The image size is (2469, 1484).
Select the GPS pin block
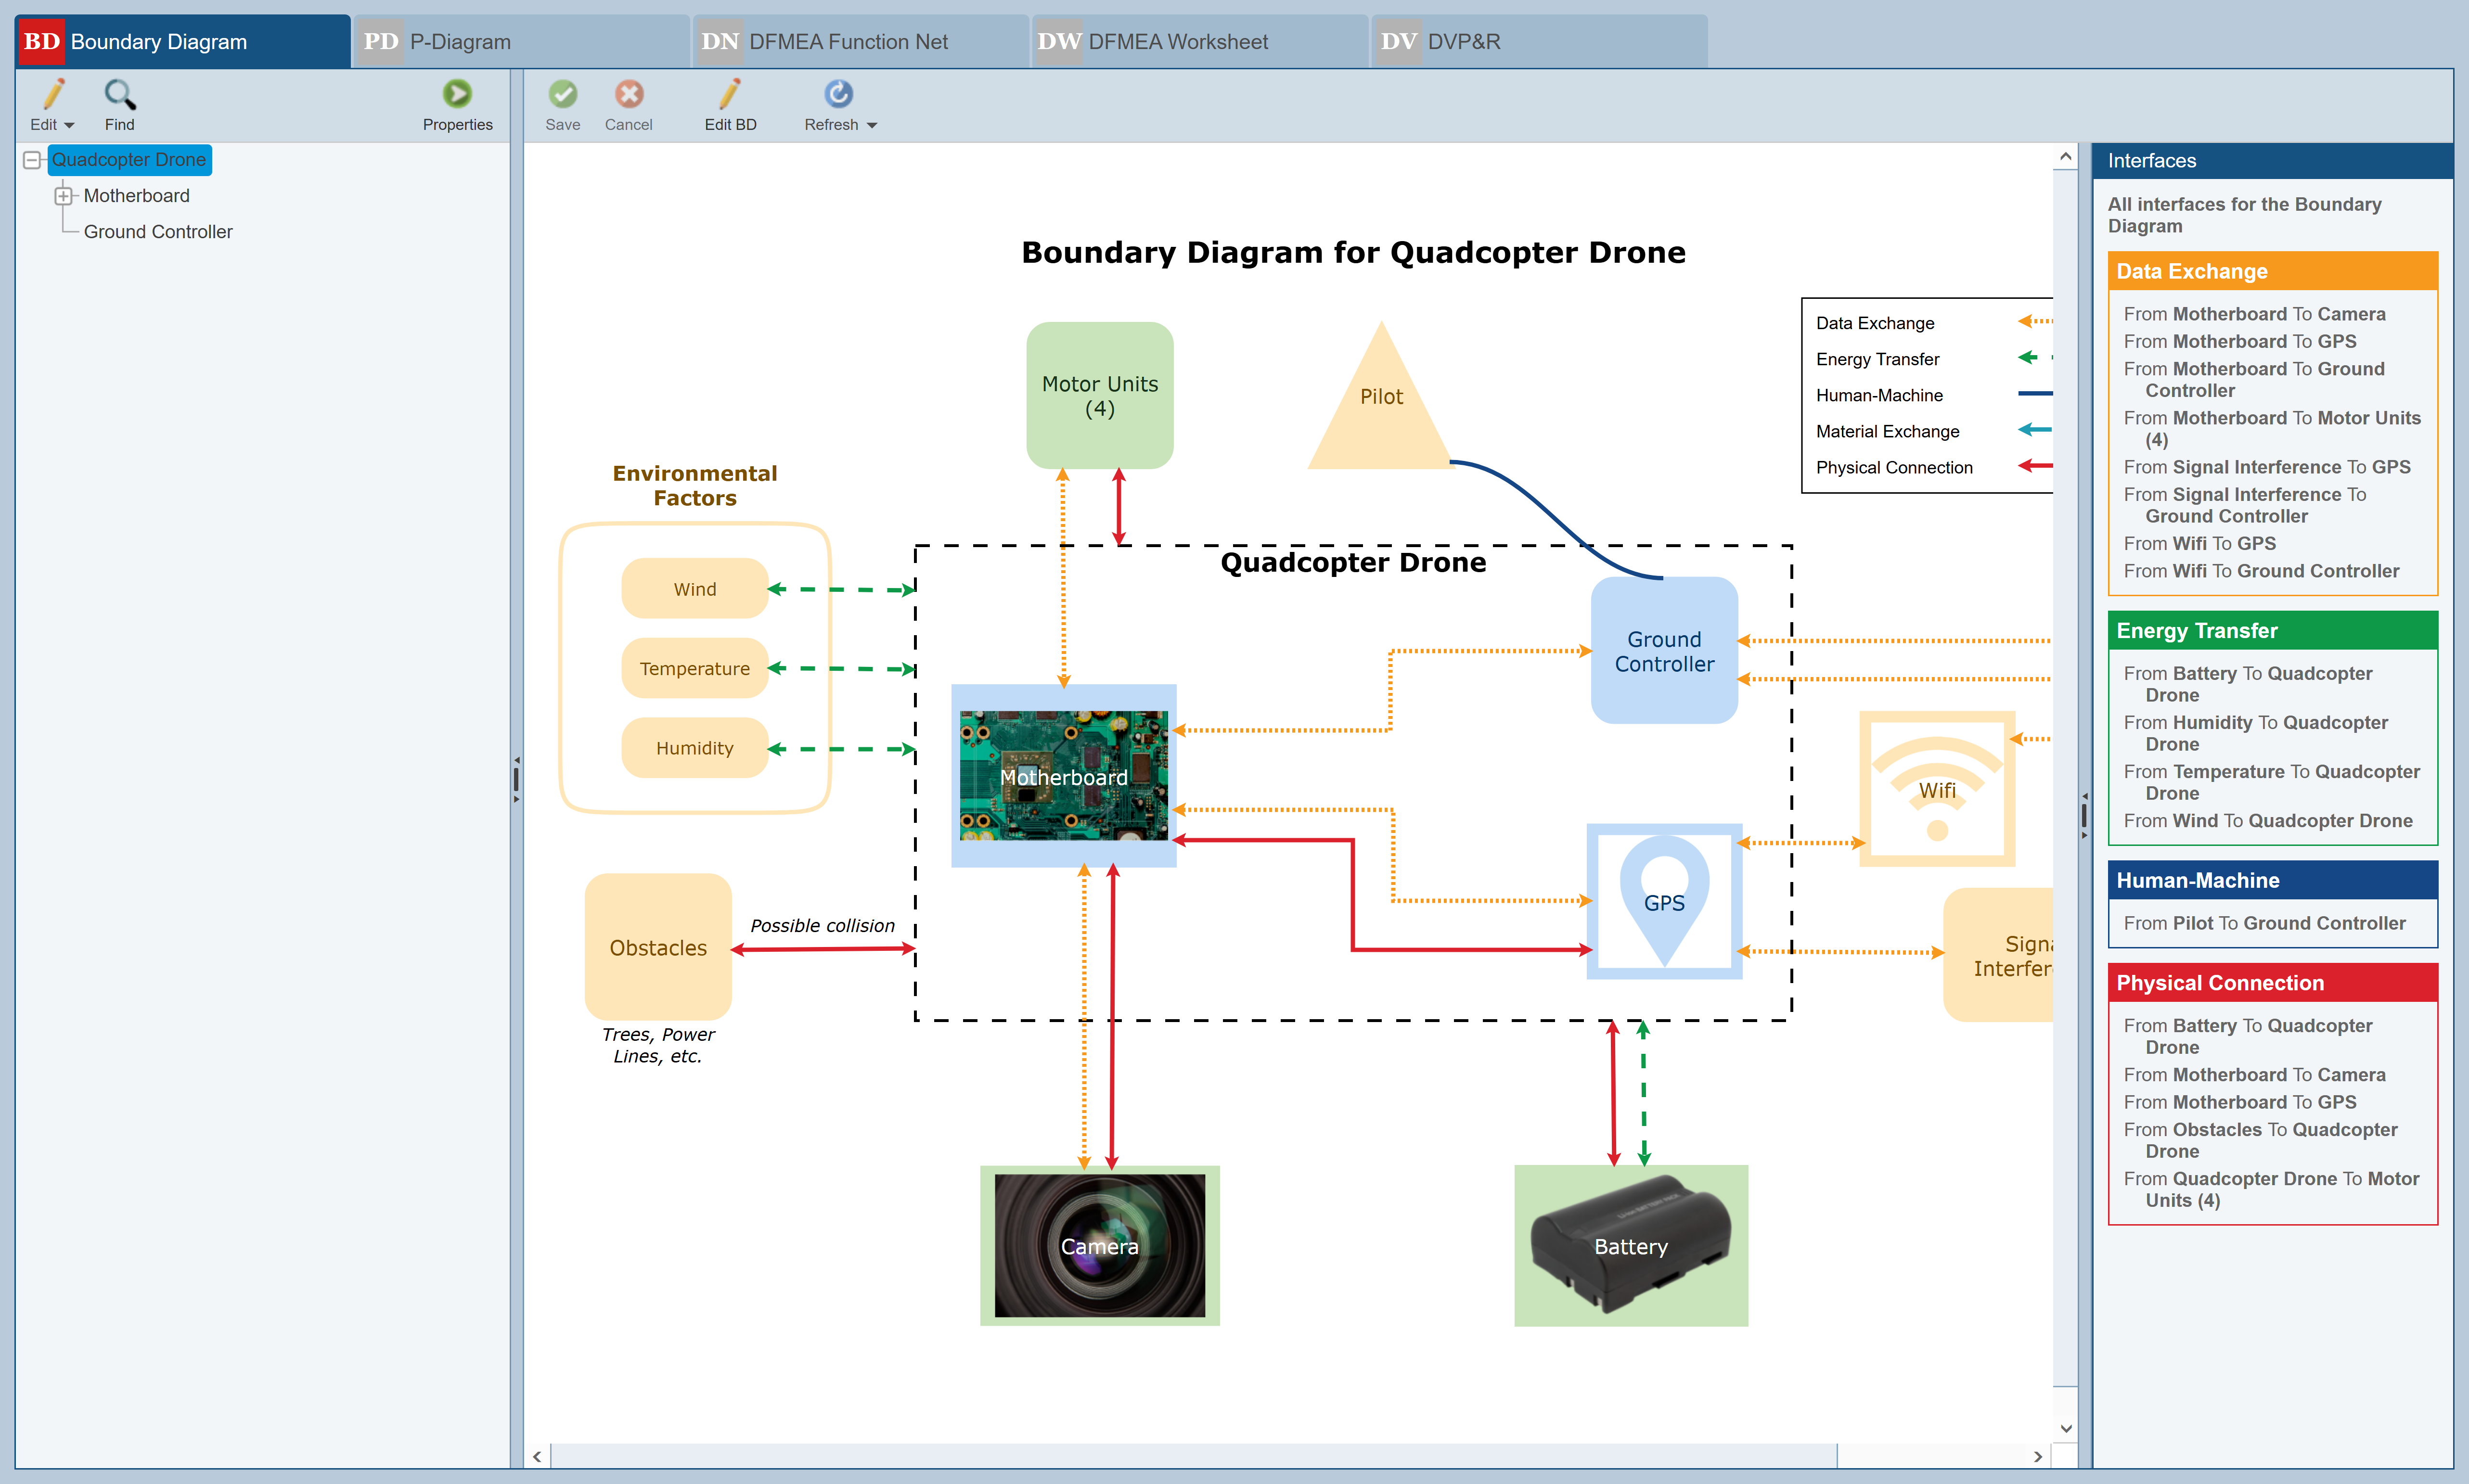pos(1664,900)
